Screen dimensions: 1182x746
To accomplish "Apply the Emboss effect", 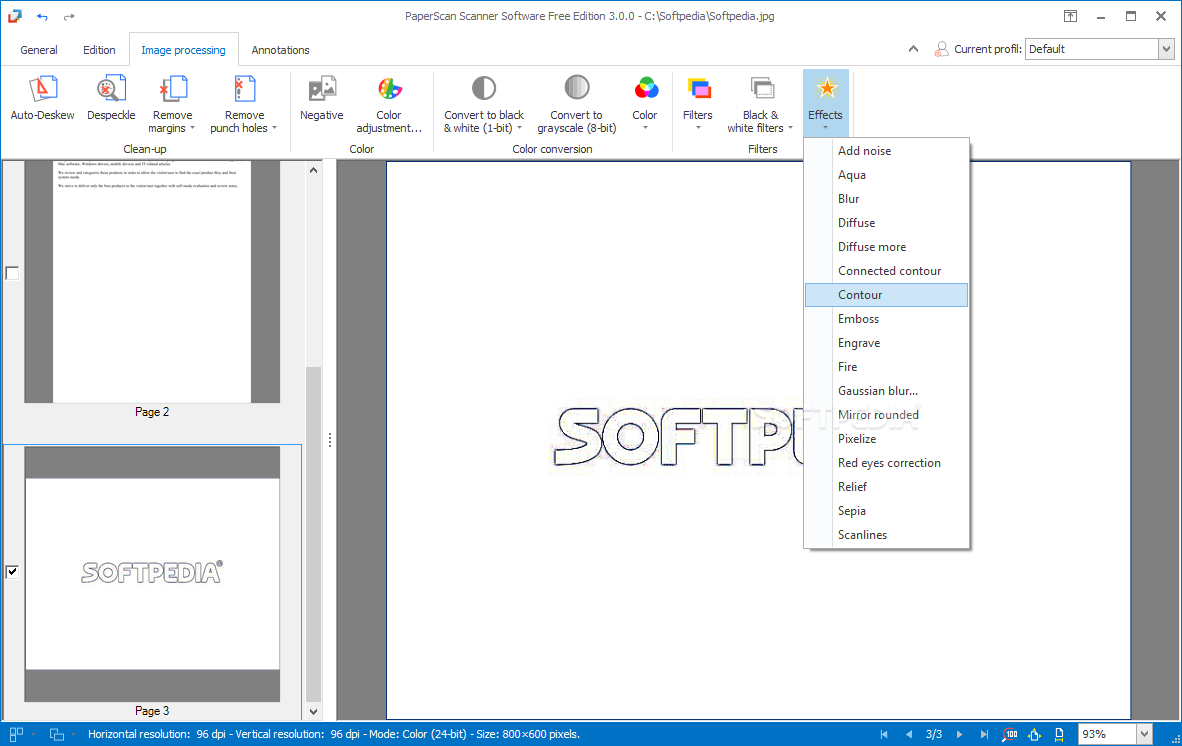I will click(886, 319).
